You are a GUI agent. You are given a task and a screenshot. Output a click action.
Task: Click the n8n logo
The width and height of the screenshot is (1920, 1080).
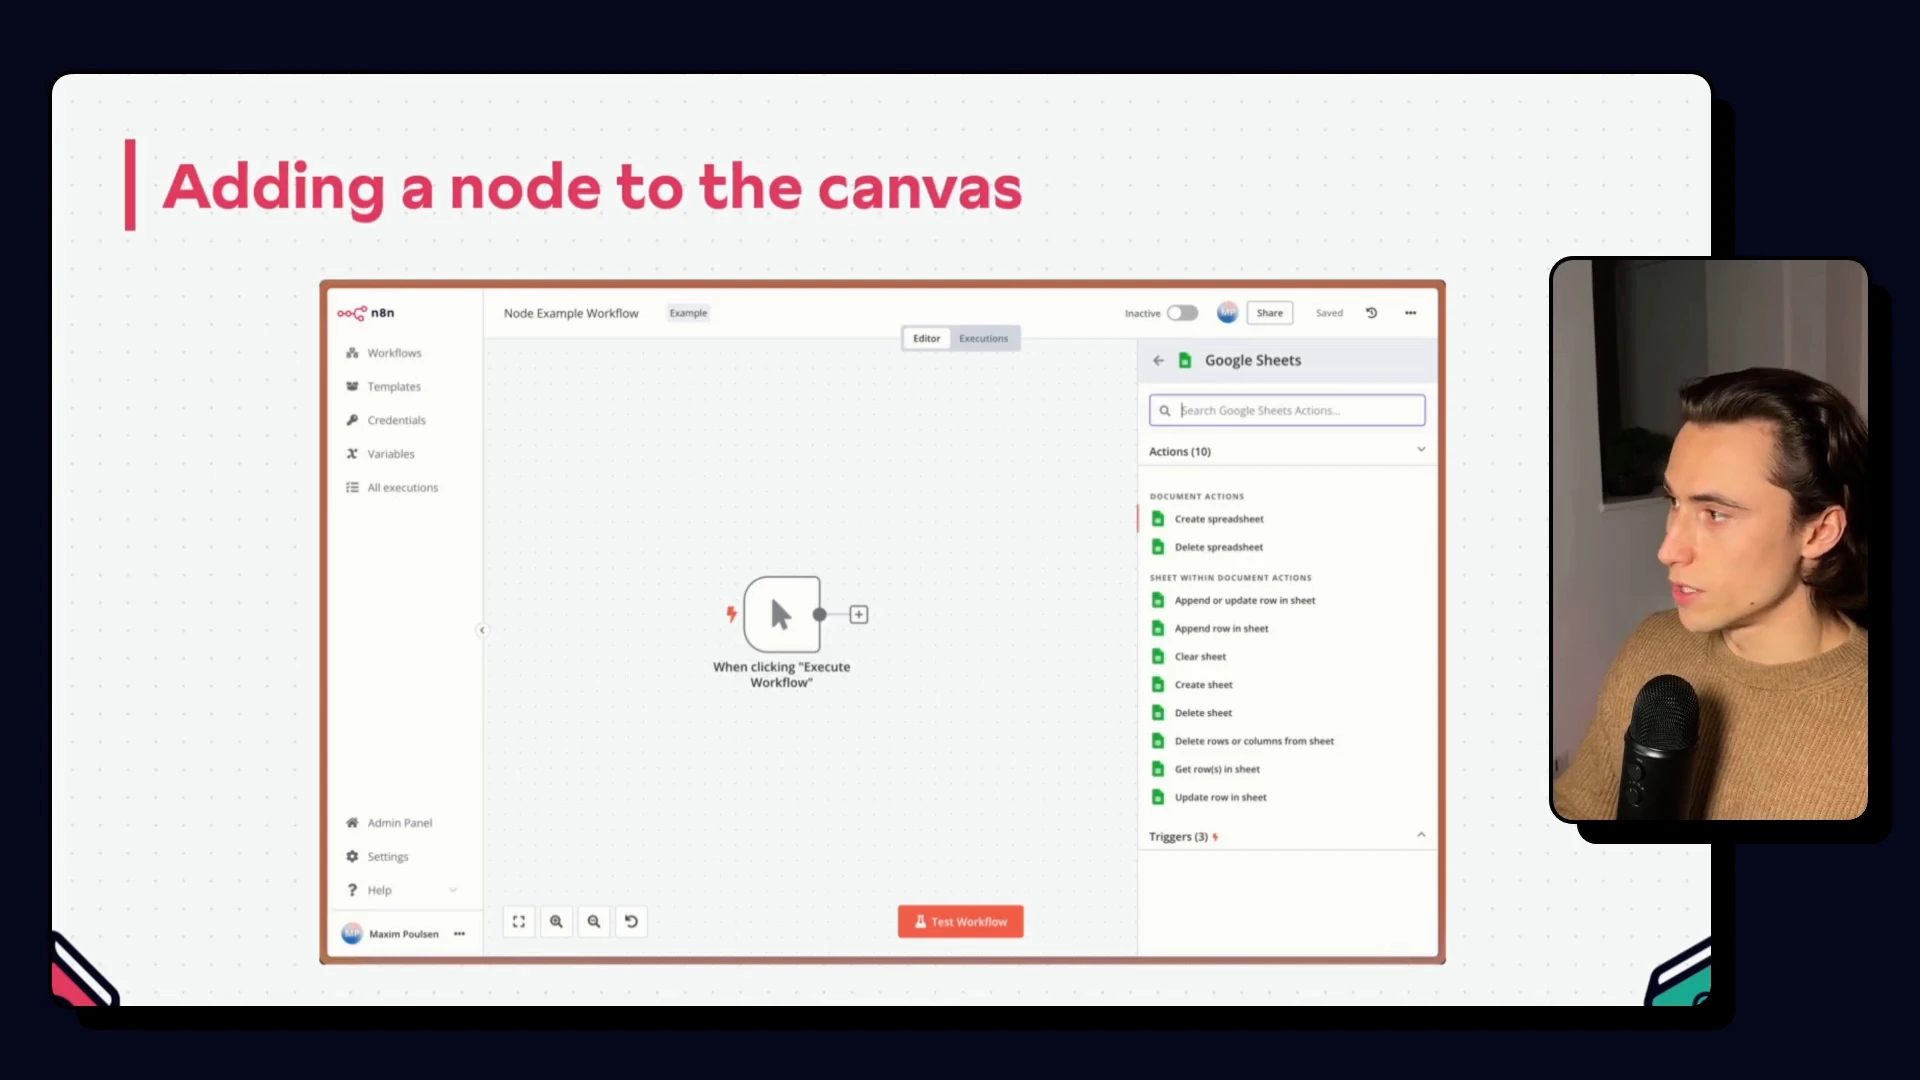366,313
